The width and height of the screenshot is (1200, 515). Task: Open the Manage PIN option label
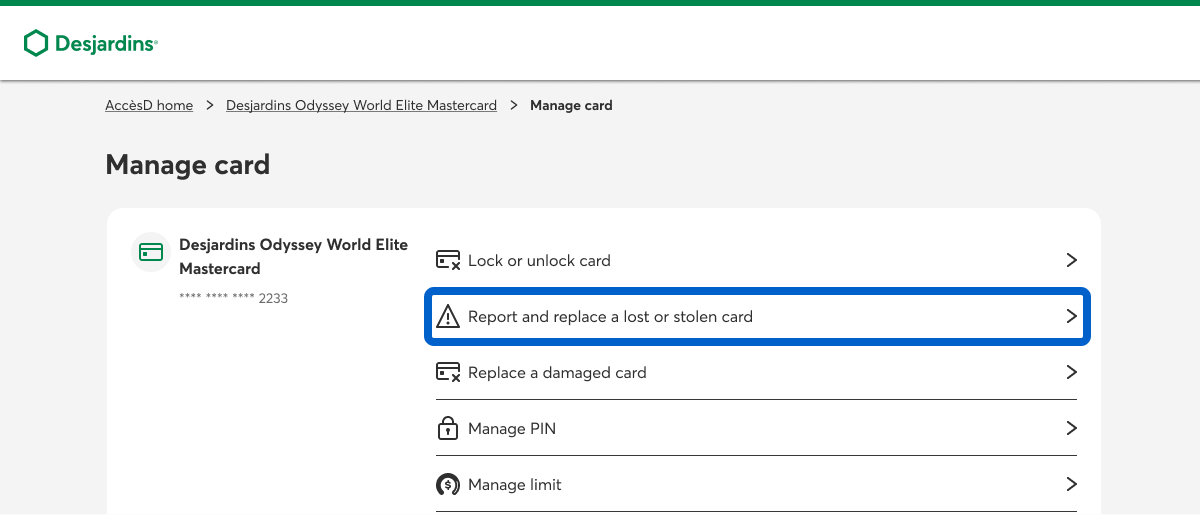512,429
